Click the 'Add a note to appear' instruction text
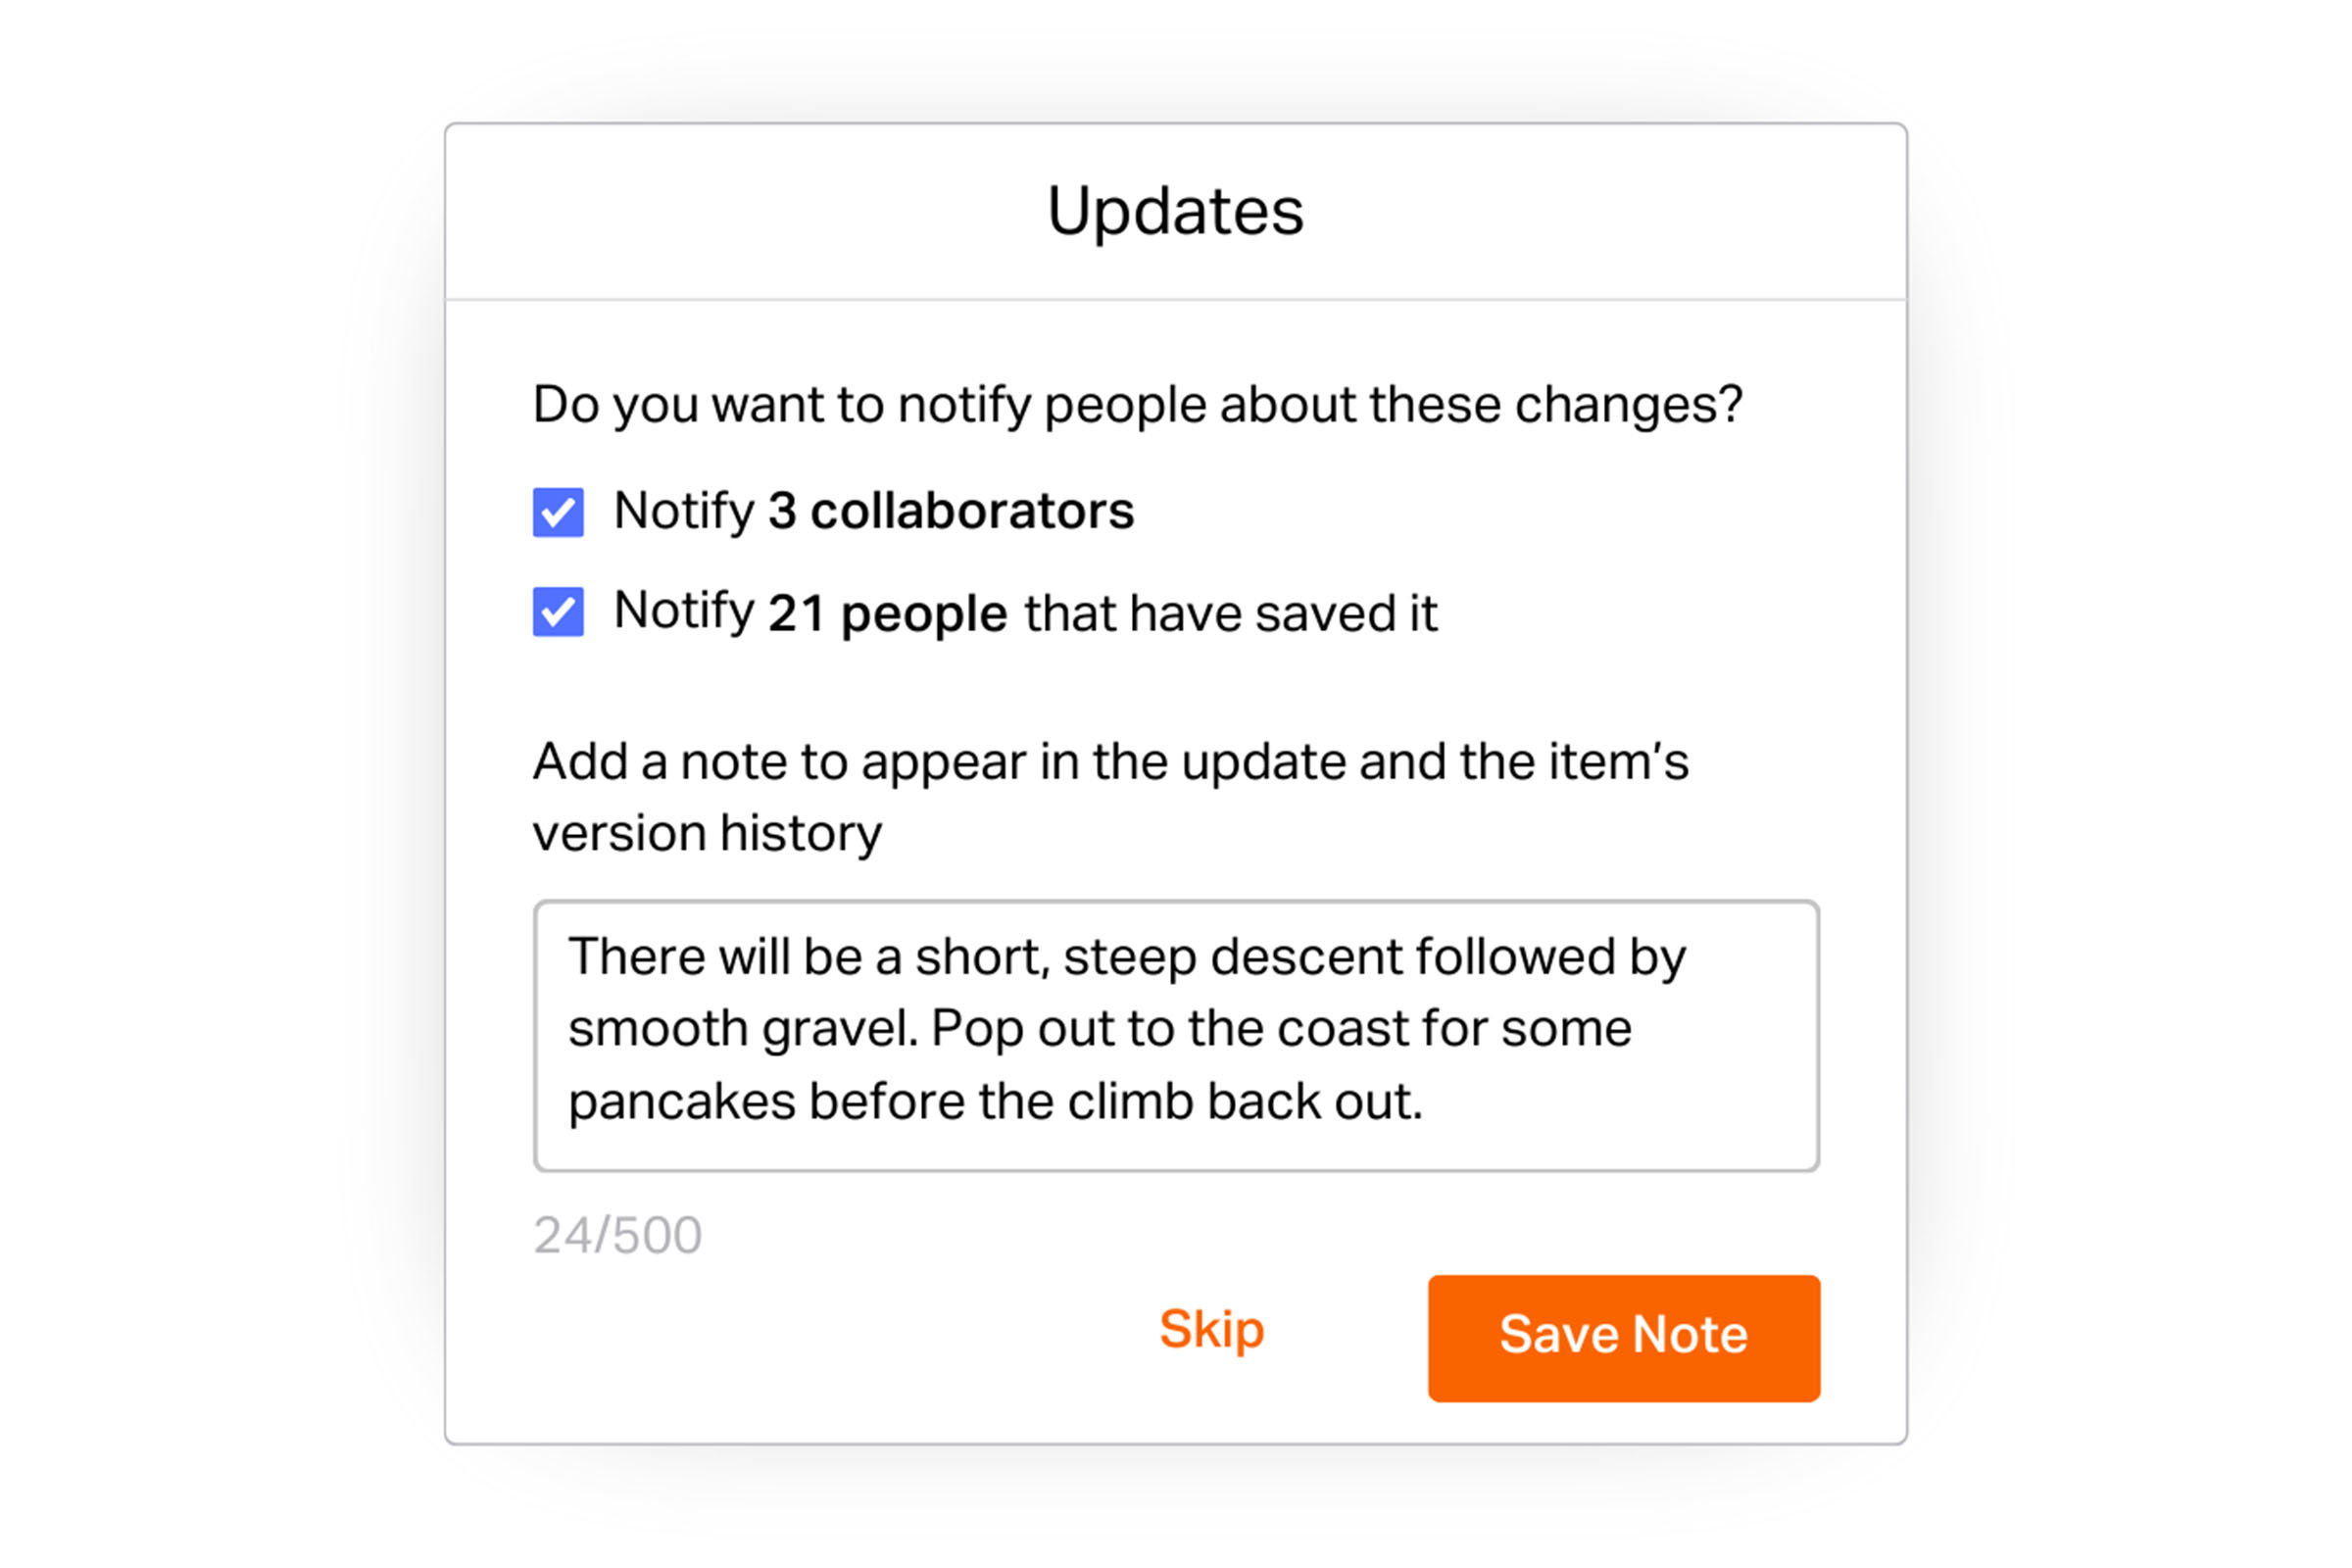The width and height of the screenshot is (2352, 1568). (1110, 761)
